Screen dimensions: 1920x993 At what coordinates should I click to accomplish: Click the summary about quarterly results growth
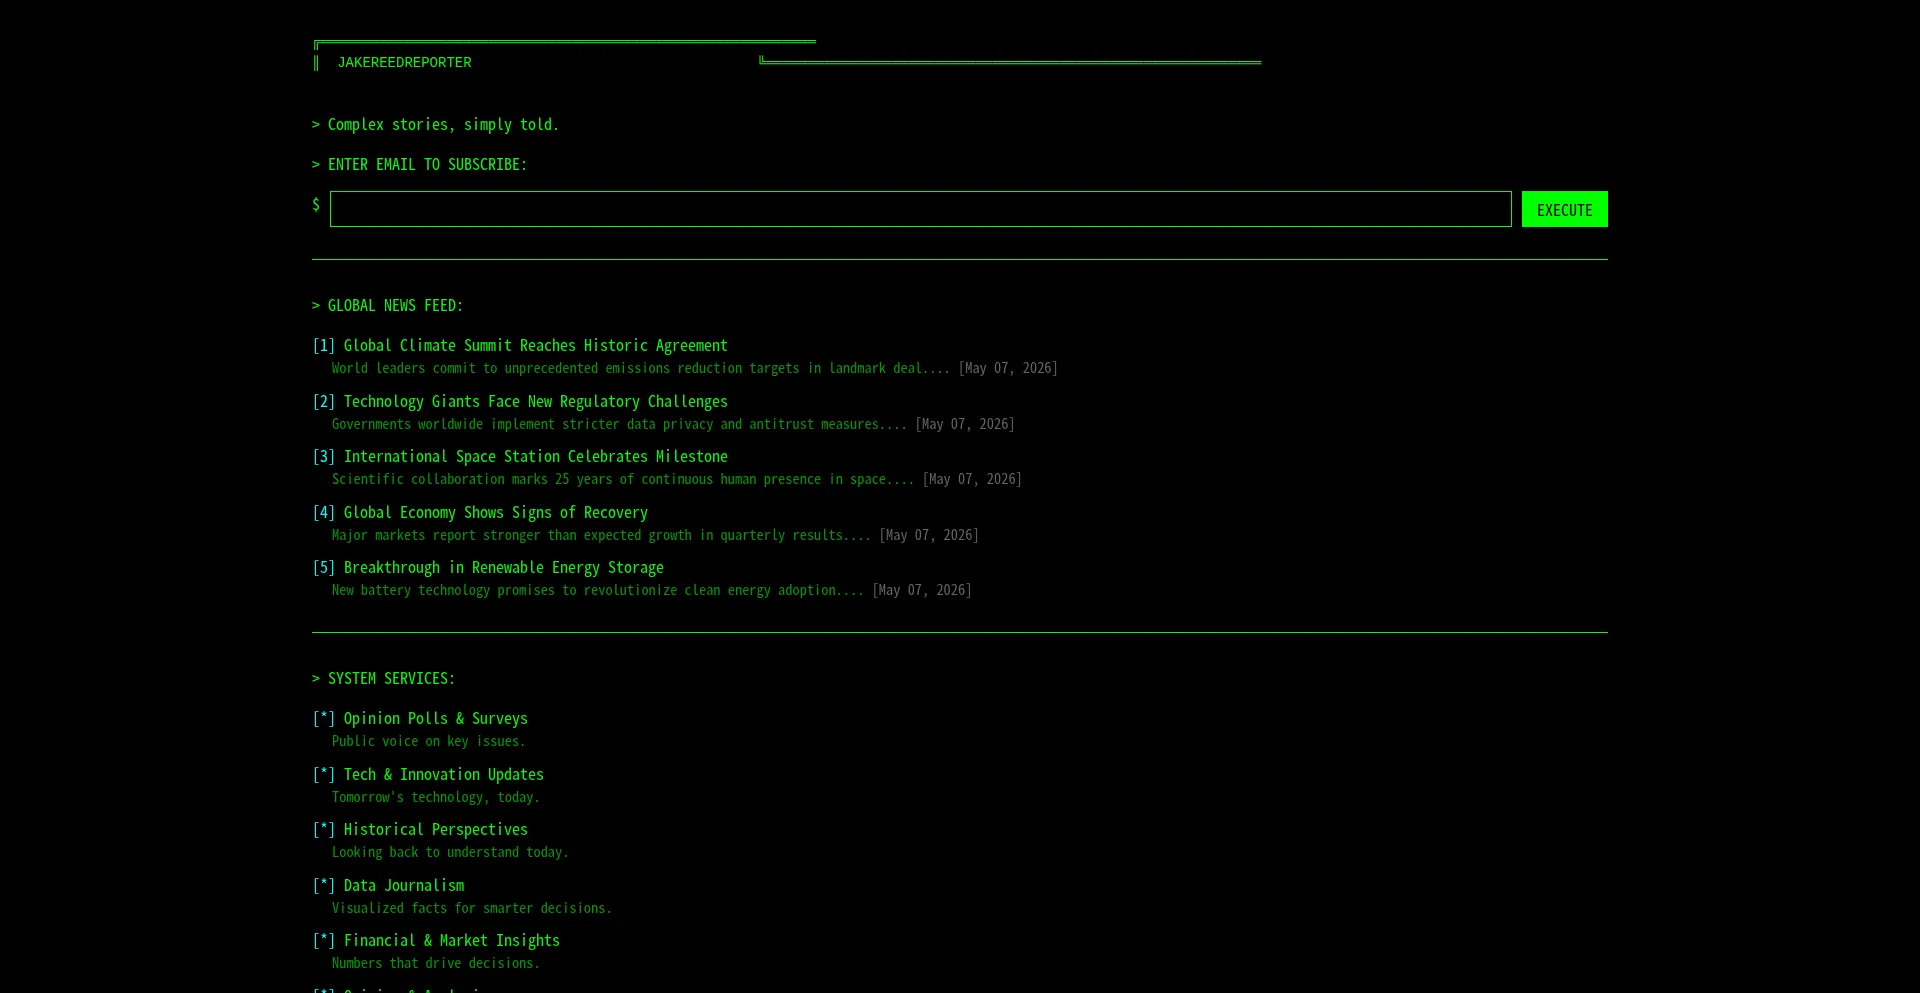click(601, 535)
